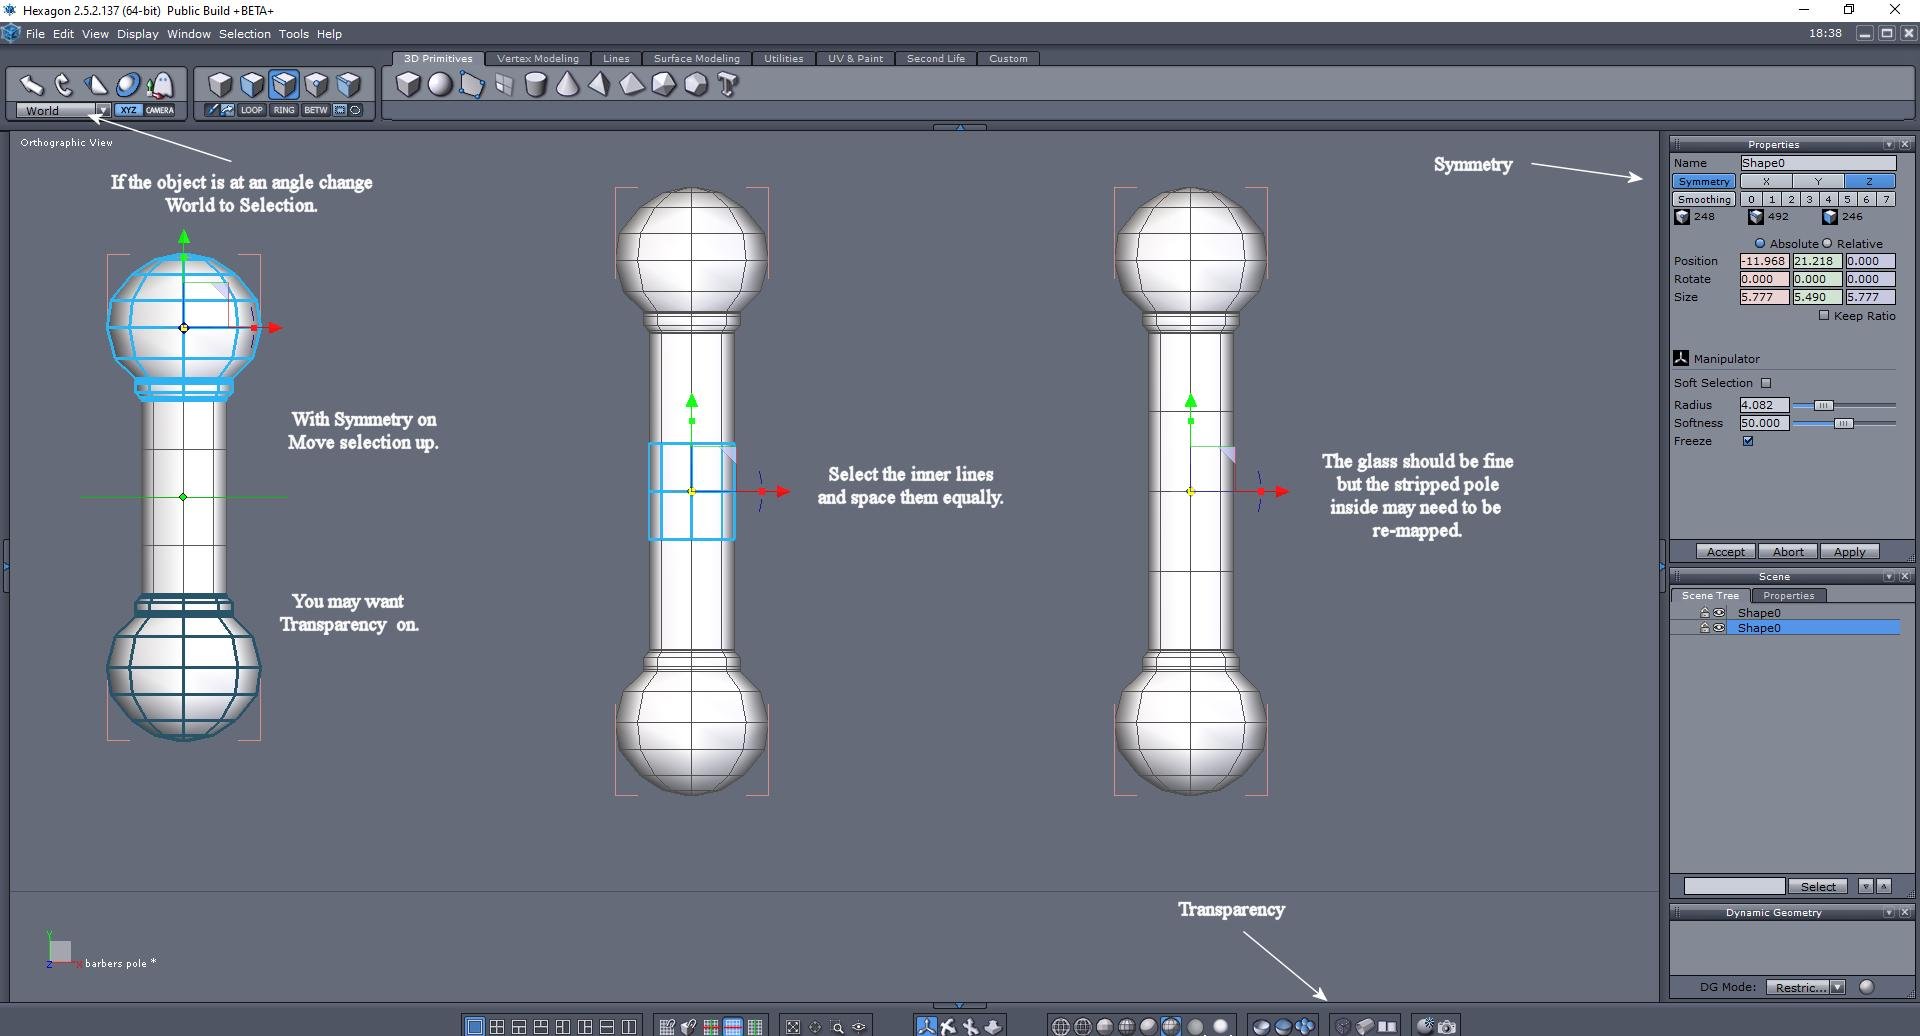Toggle XYZ manipulator orientation

pos(128,110)
